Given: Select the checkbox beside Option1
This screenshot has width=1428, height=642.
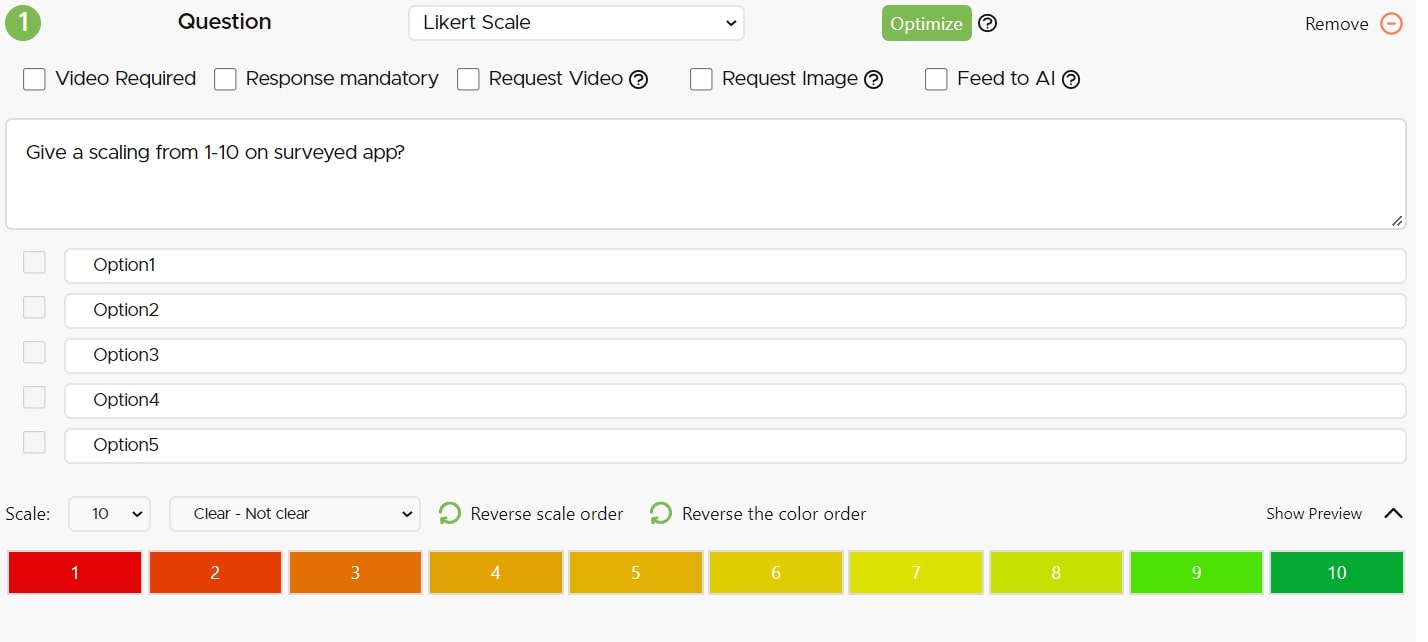Looking at the screenshot, I should (x=35, y=263).
